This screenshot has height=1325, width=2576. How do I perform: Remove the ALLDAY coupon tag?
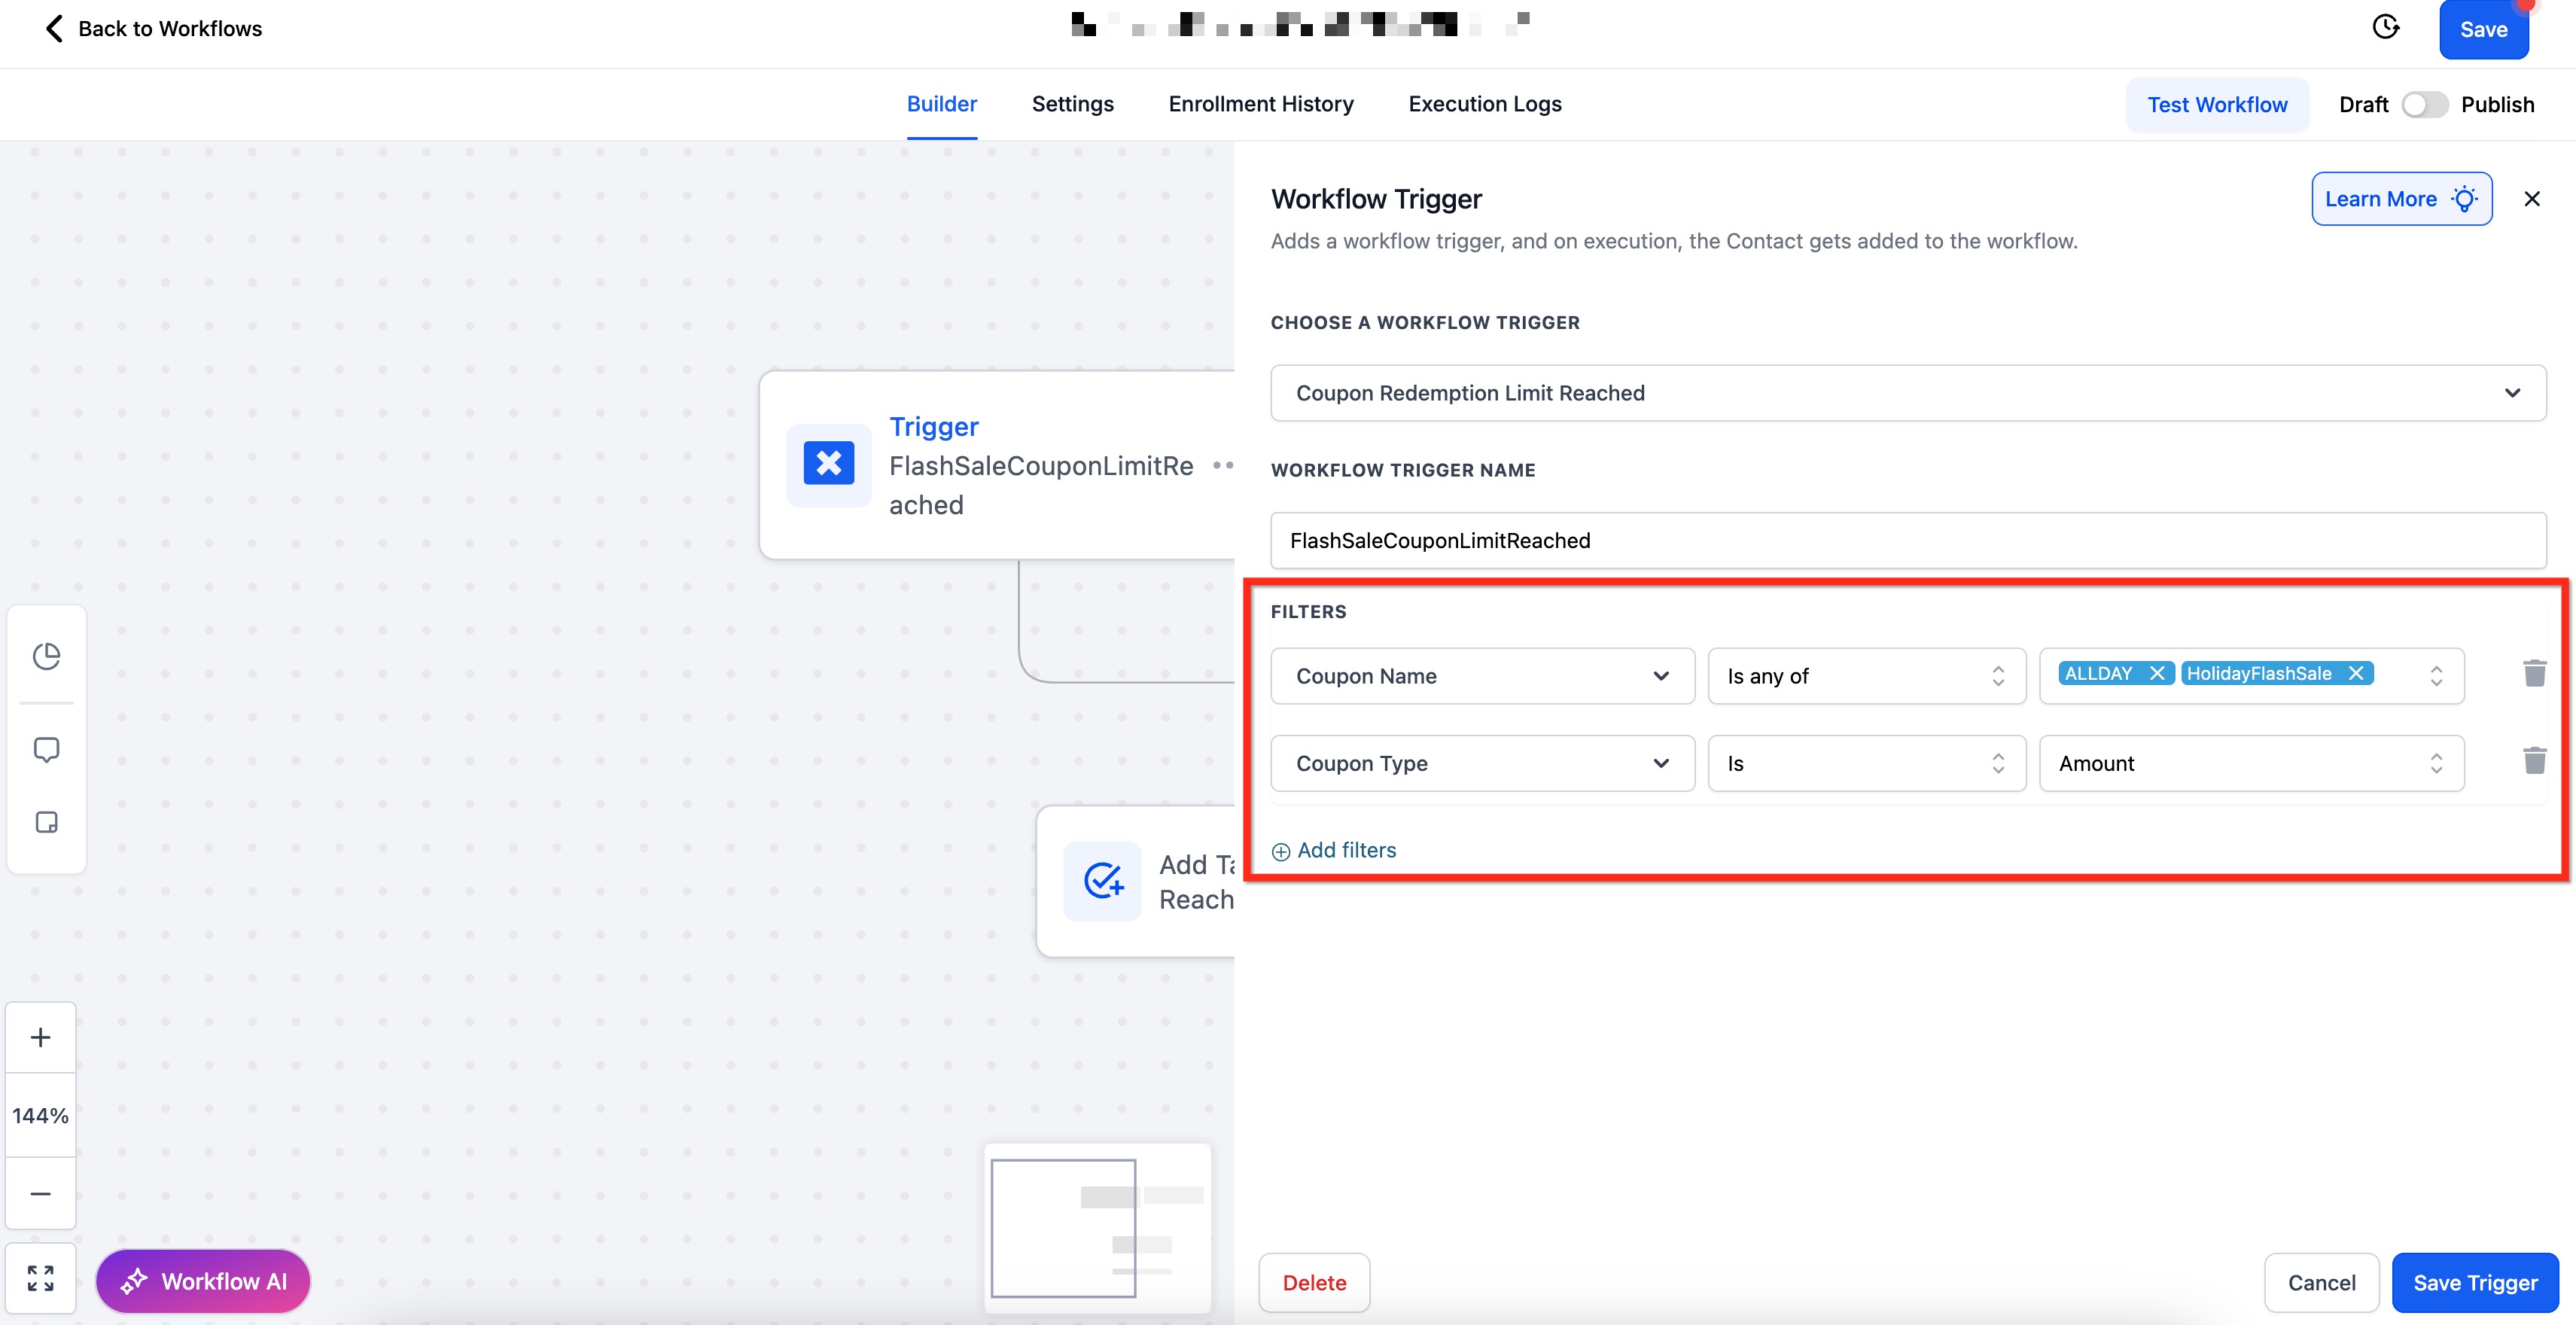(x=2157, y=674)
